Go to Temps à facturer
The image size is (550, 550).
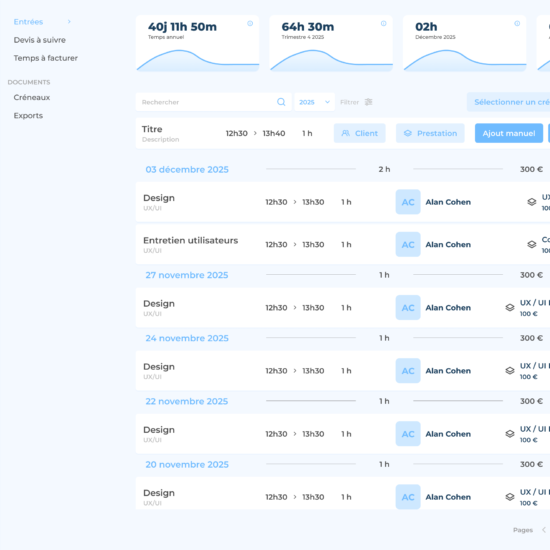(46, 58)
